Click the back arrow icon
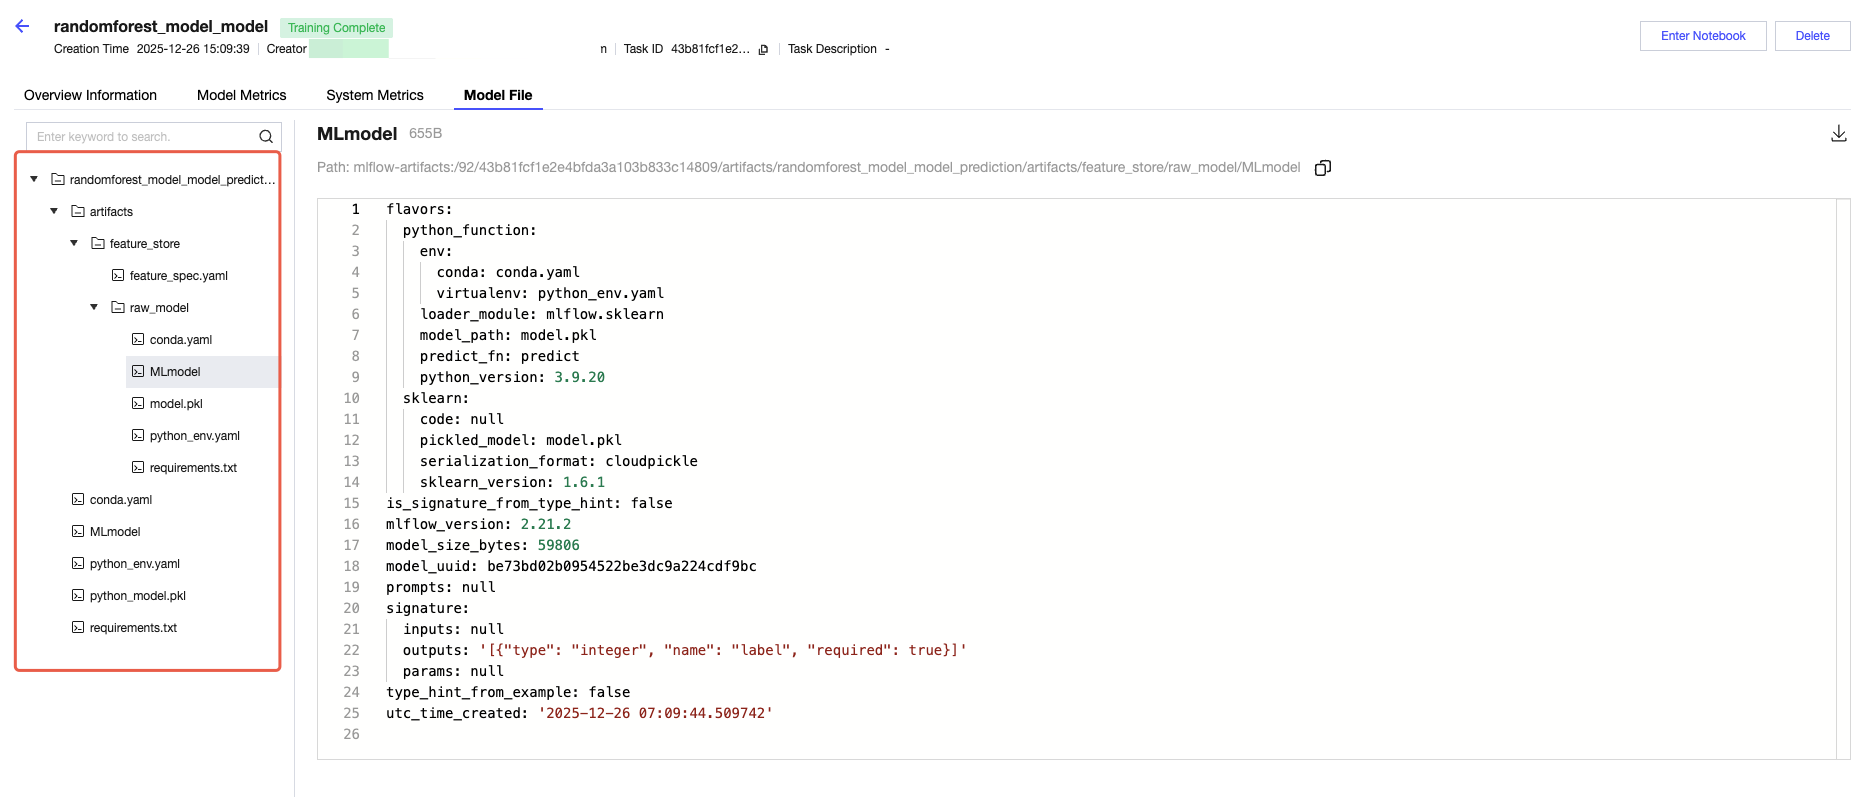 click(22, 27)
